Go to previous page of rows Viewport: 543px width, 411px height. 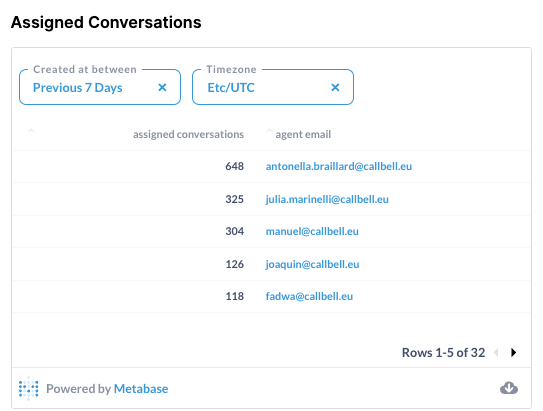click(x=496, y=352)
